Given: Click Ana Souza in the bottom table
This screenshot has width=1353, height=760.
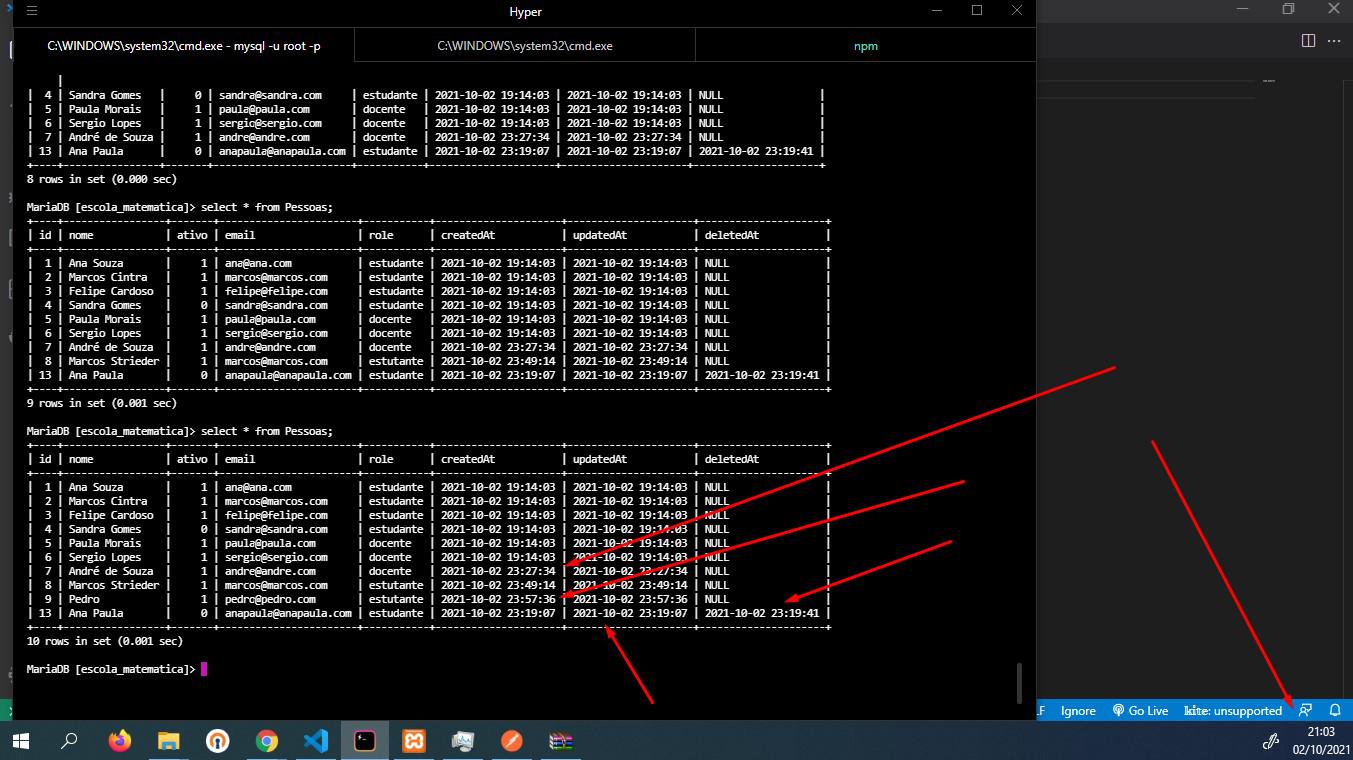Looking at the screenshot, I should [x=96, y=487].
